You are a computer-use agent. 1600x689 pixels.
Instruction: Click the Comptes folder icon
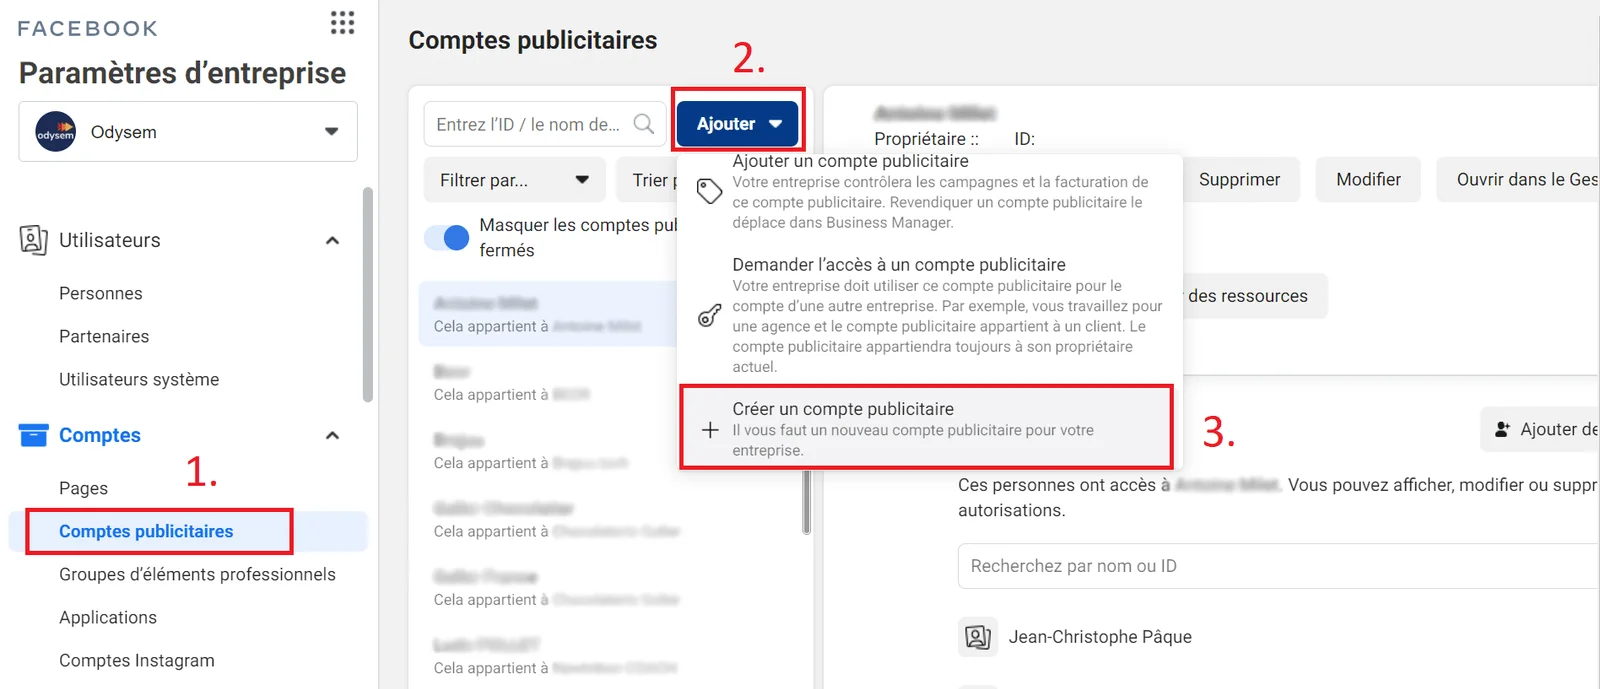pyautogui.click(x=34, y=435)
